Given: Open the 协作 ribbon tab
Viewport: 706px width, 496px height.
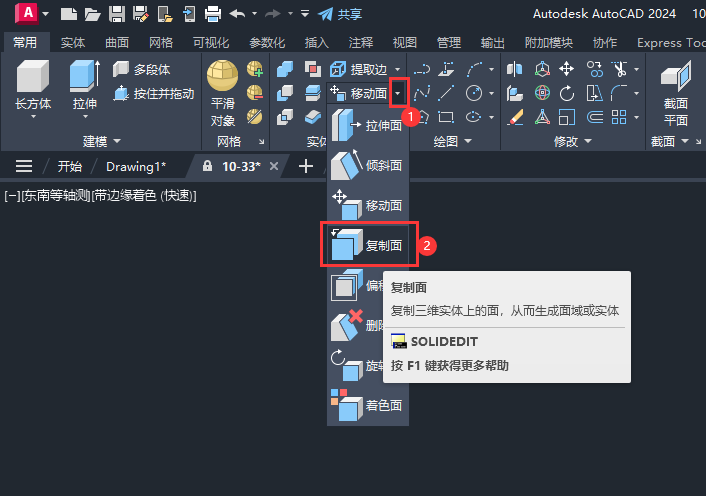Looking at the screenshot, I should [605, 42].
